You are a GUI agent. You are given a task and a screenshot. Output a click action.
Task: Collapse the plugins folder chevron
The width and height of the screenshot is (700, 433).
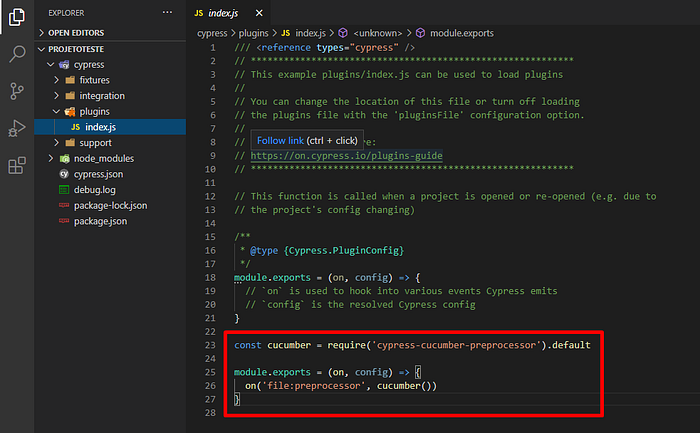coord(56,112)
